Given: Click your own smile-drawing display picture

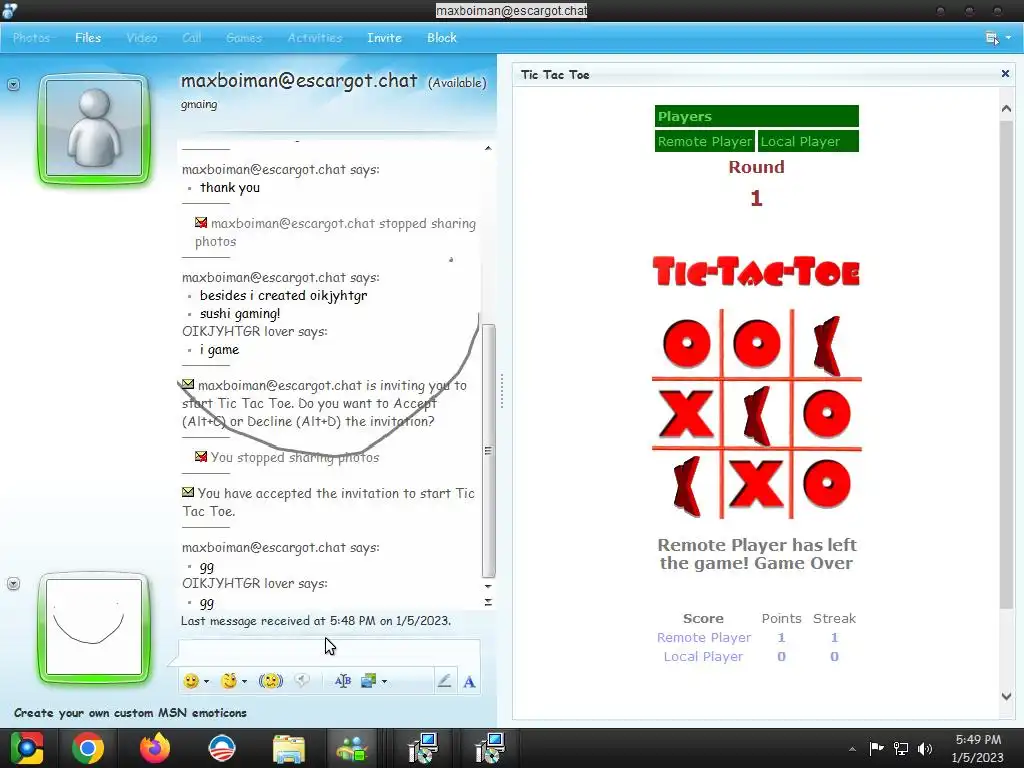Looking at the screenshot, I should 94,626.
